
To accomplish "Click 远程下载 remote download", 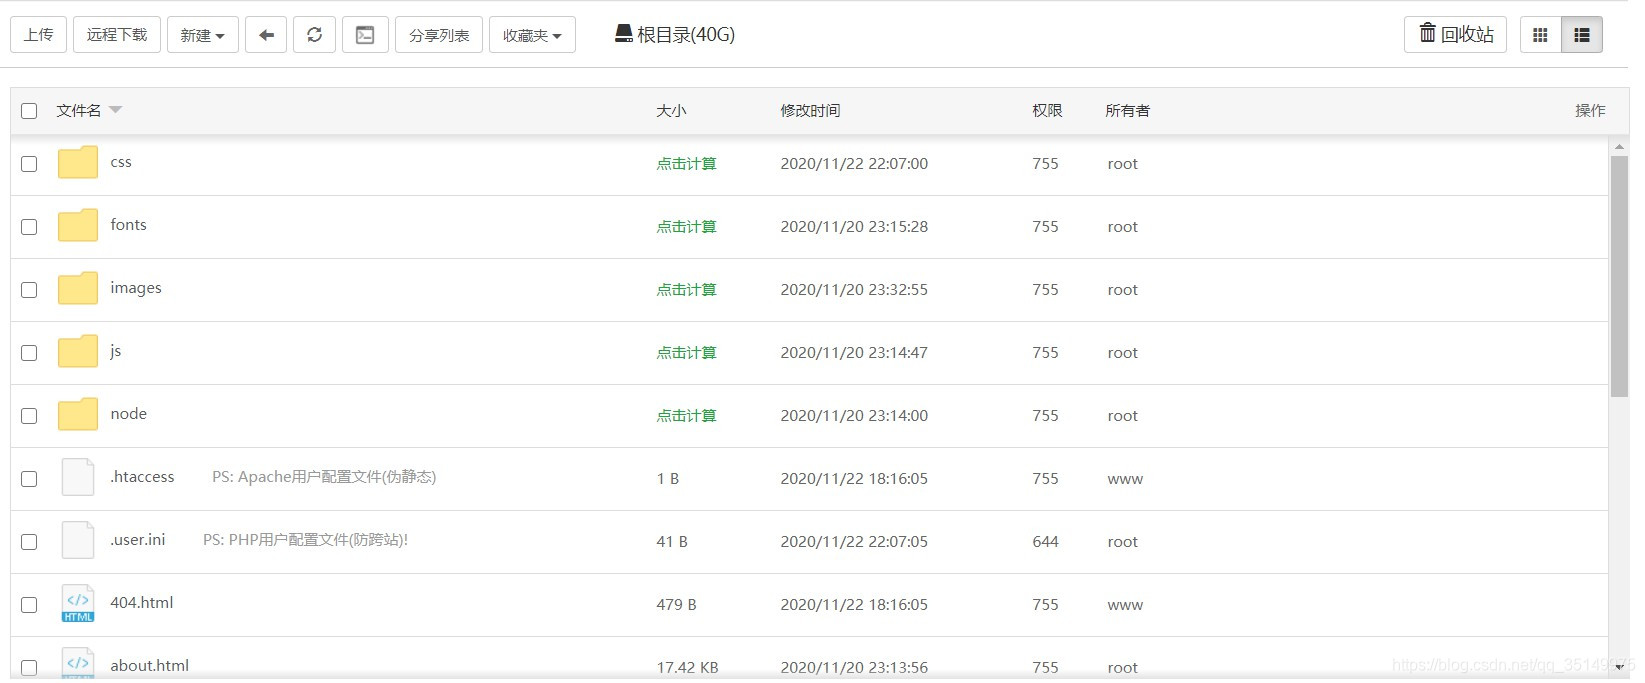I will pos(116,35).
